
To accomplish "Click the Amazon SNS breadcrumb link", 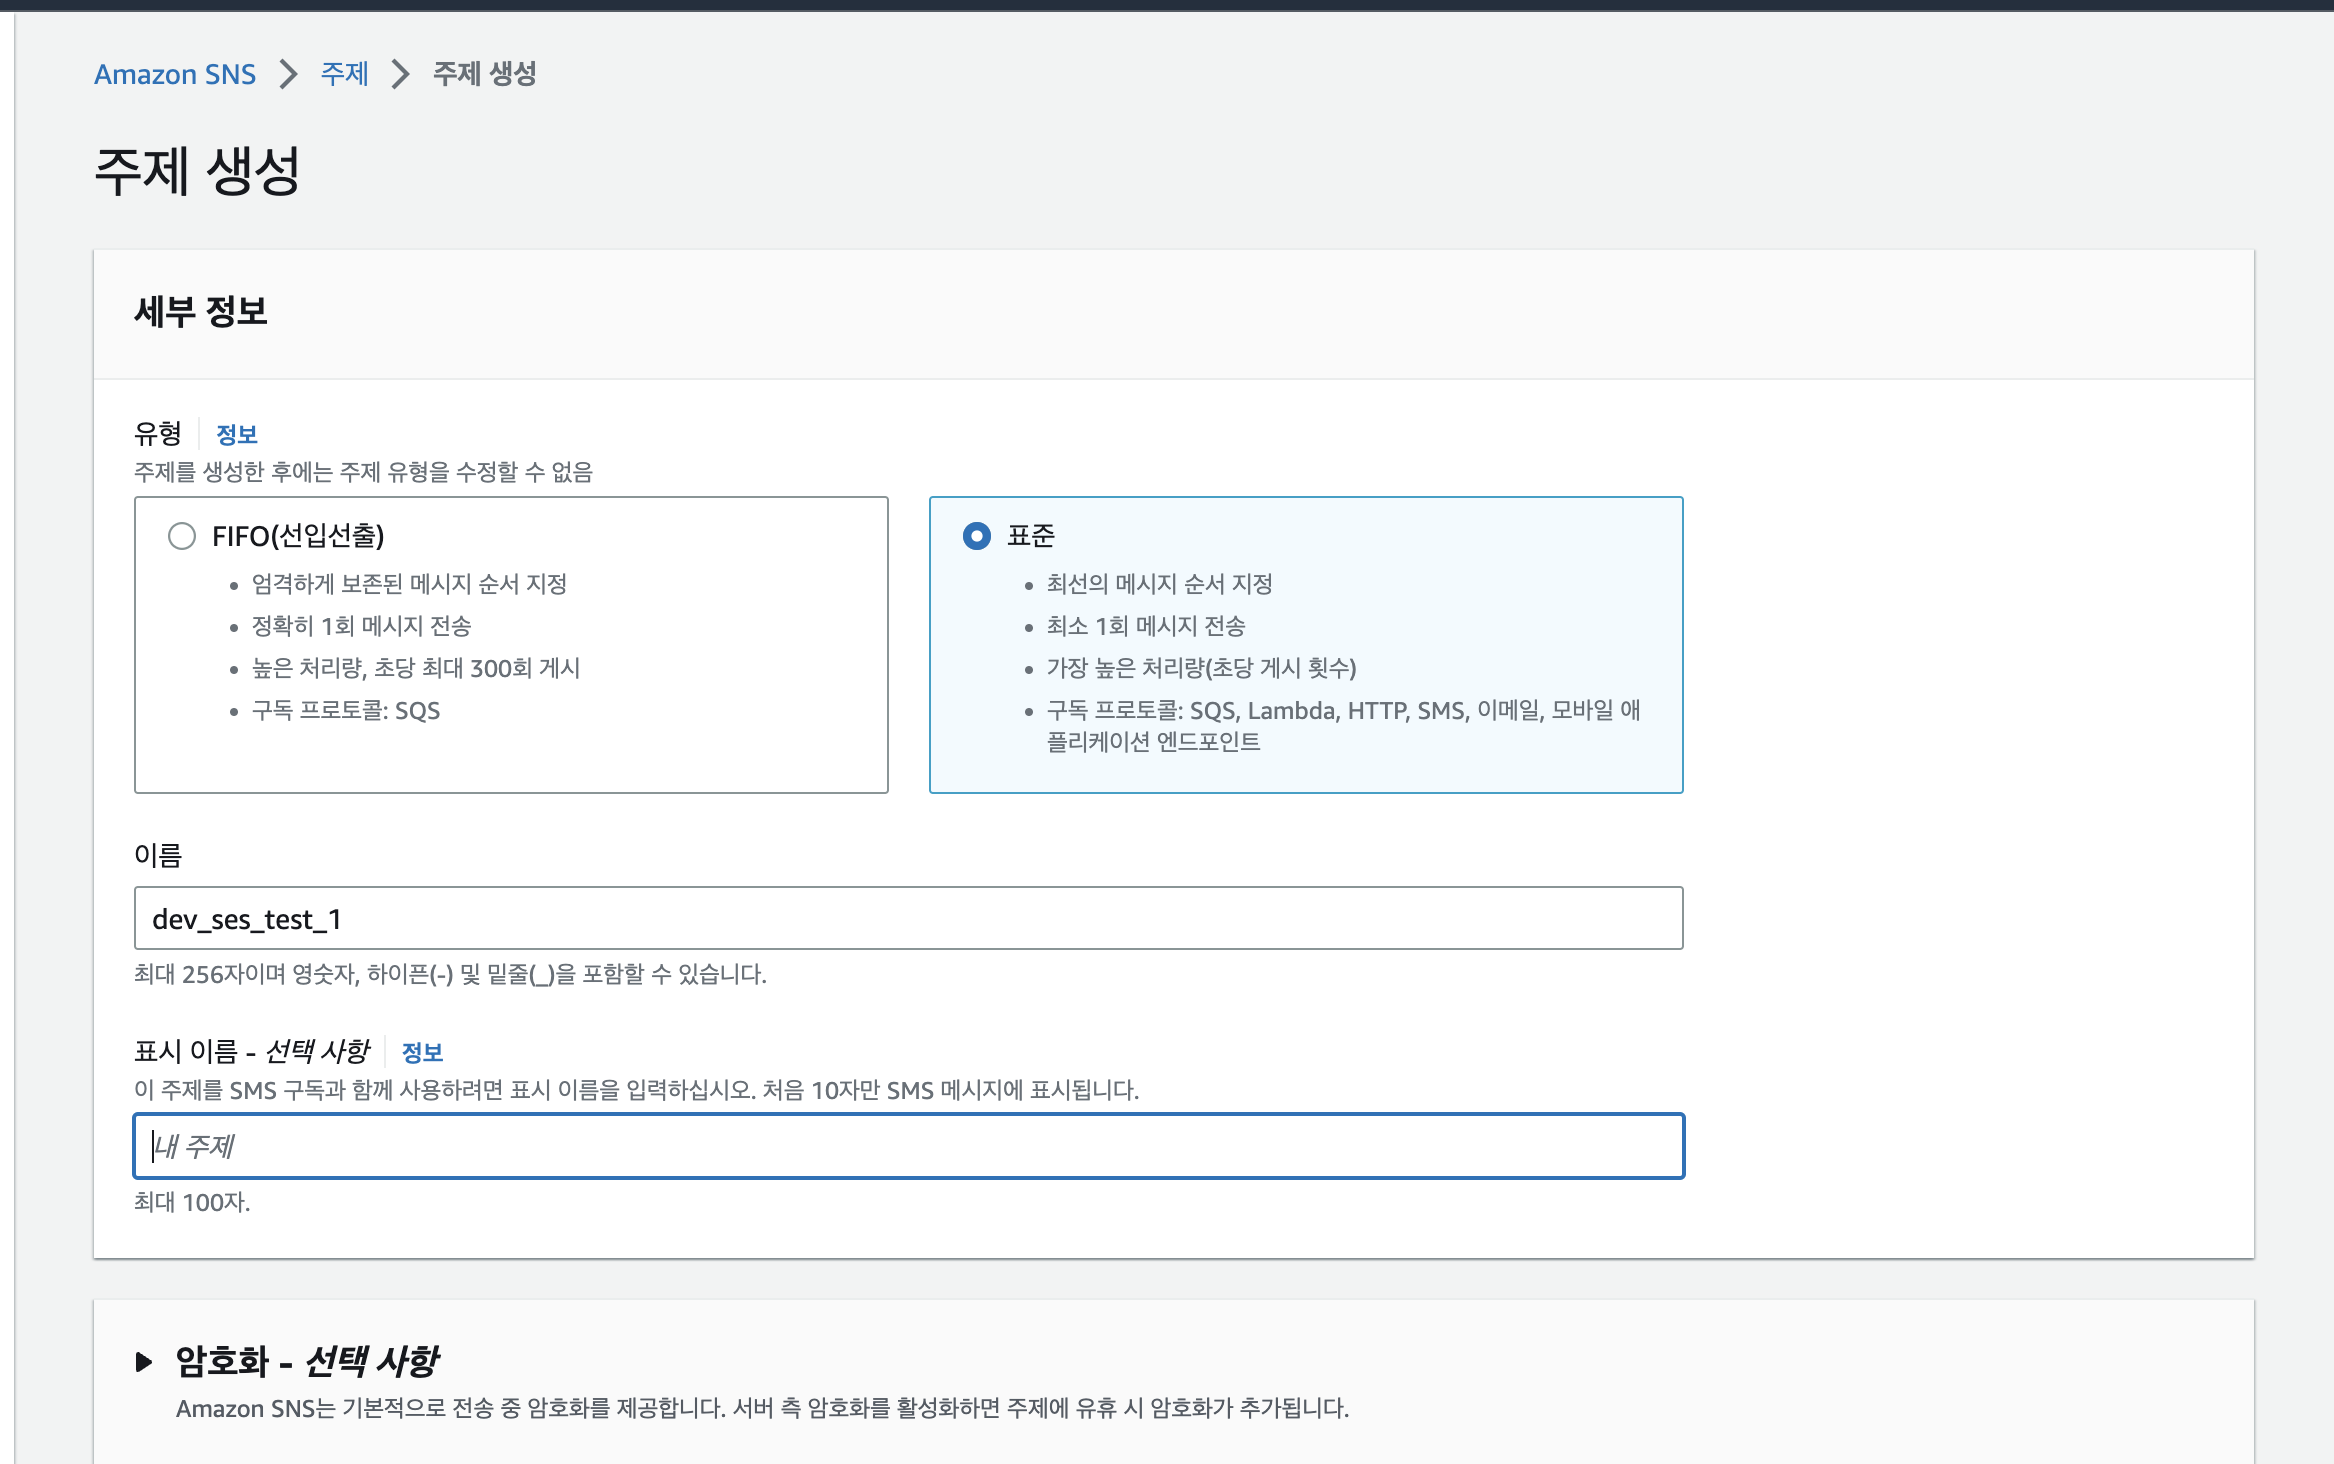I will point(175,74).
